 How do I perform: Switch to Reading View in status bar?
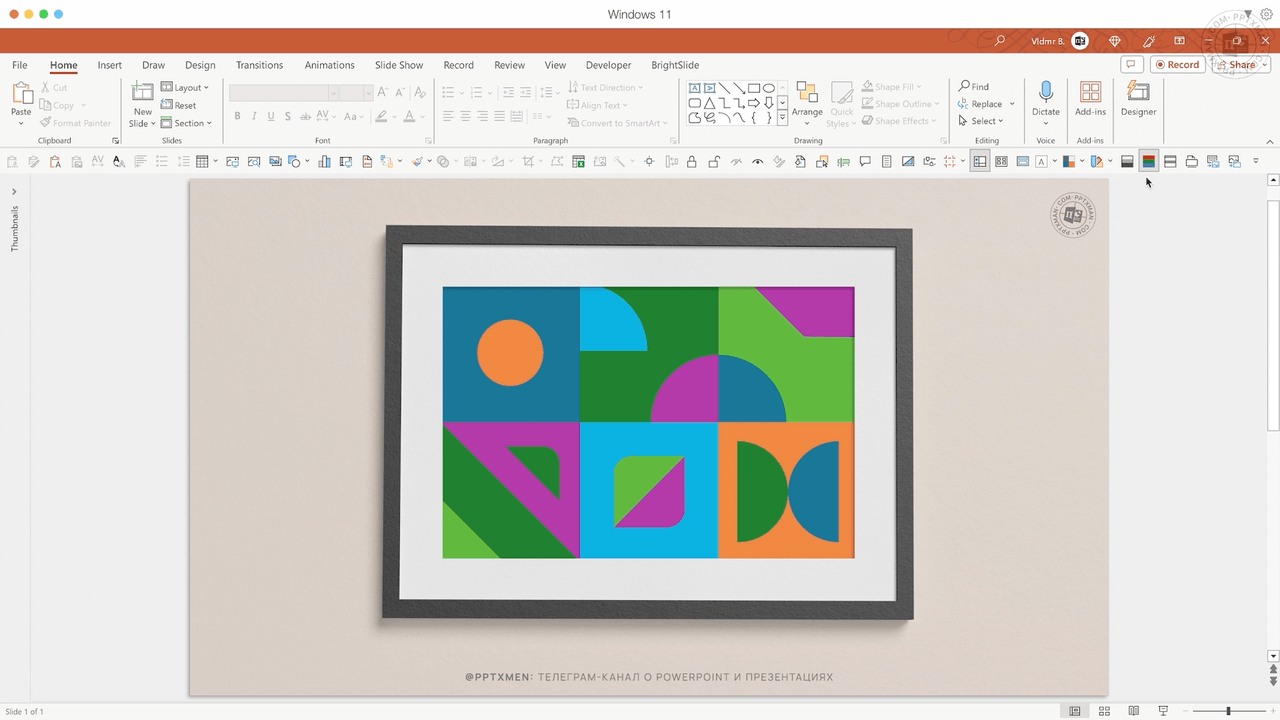pyautogui.click(x=1133, y=711)
